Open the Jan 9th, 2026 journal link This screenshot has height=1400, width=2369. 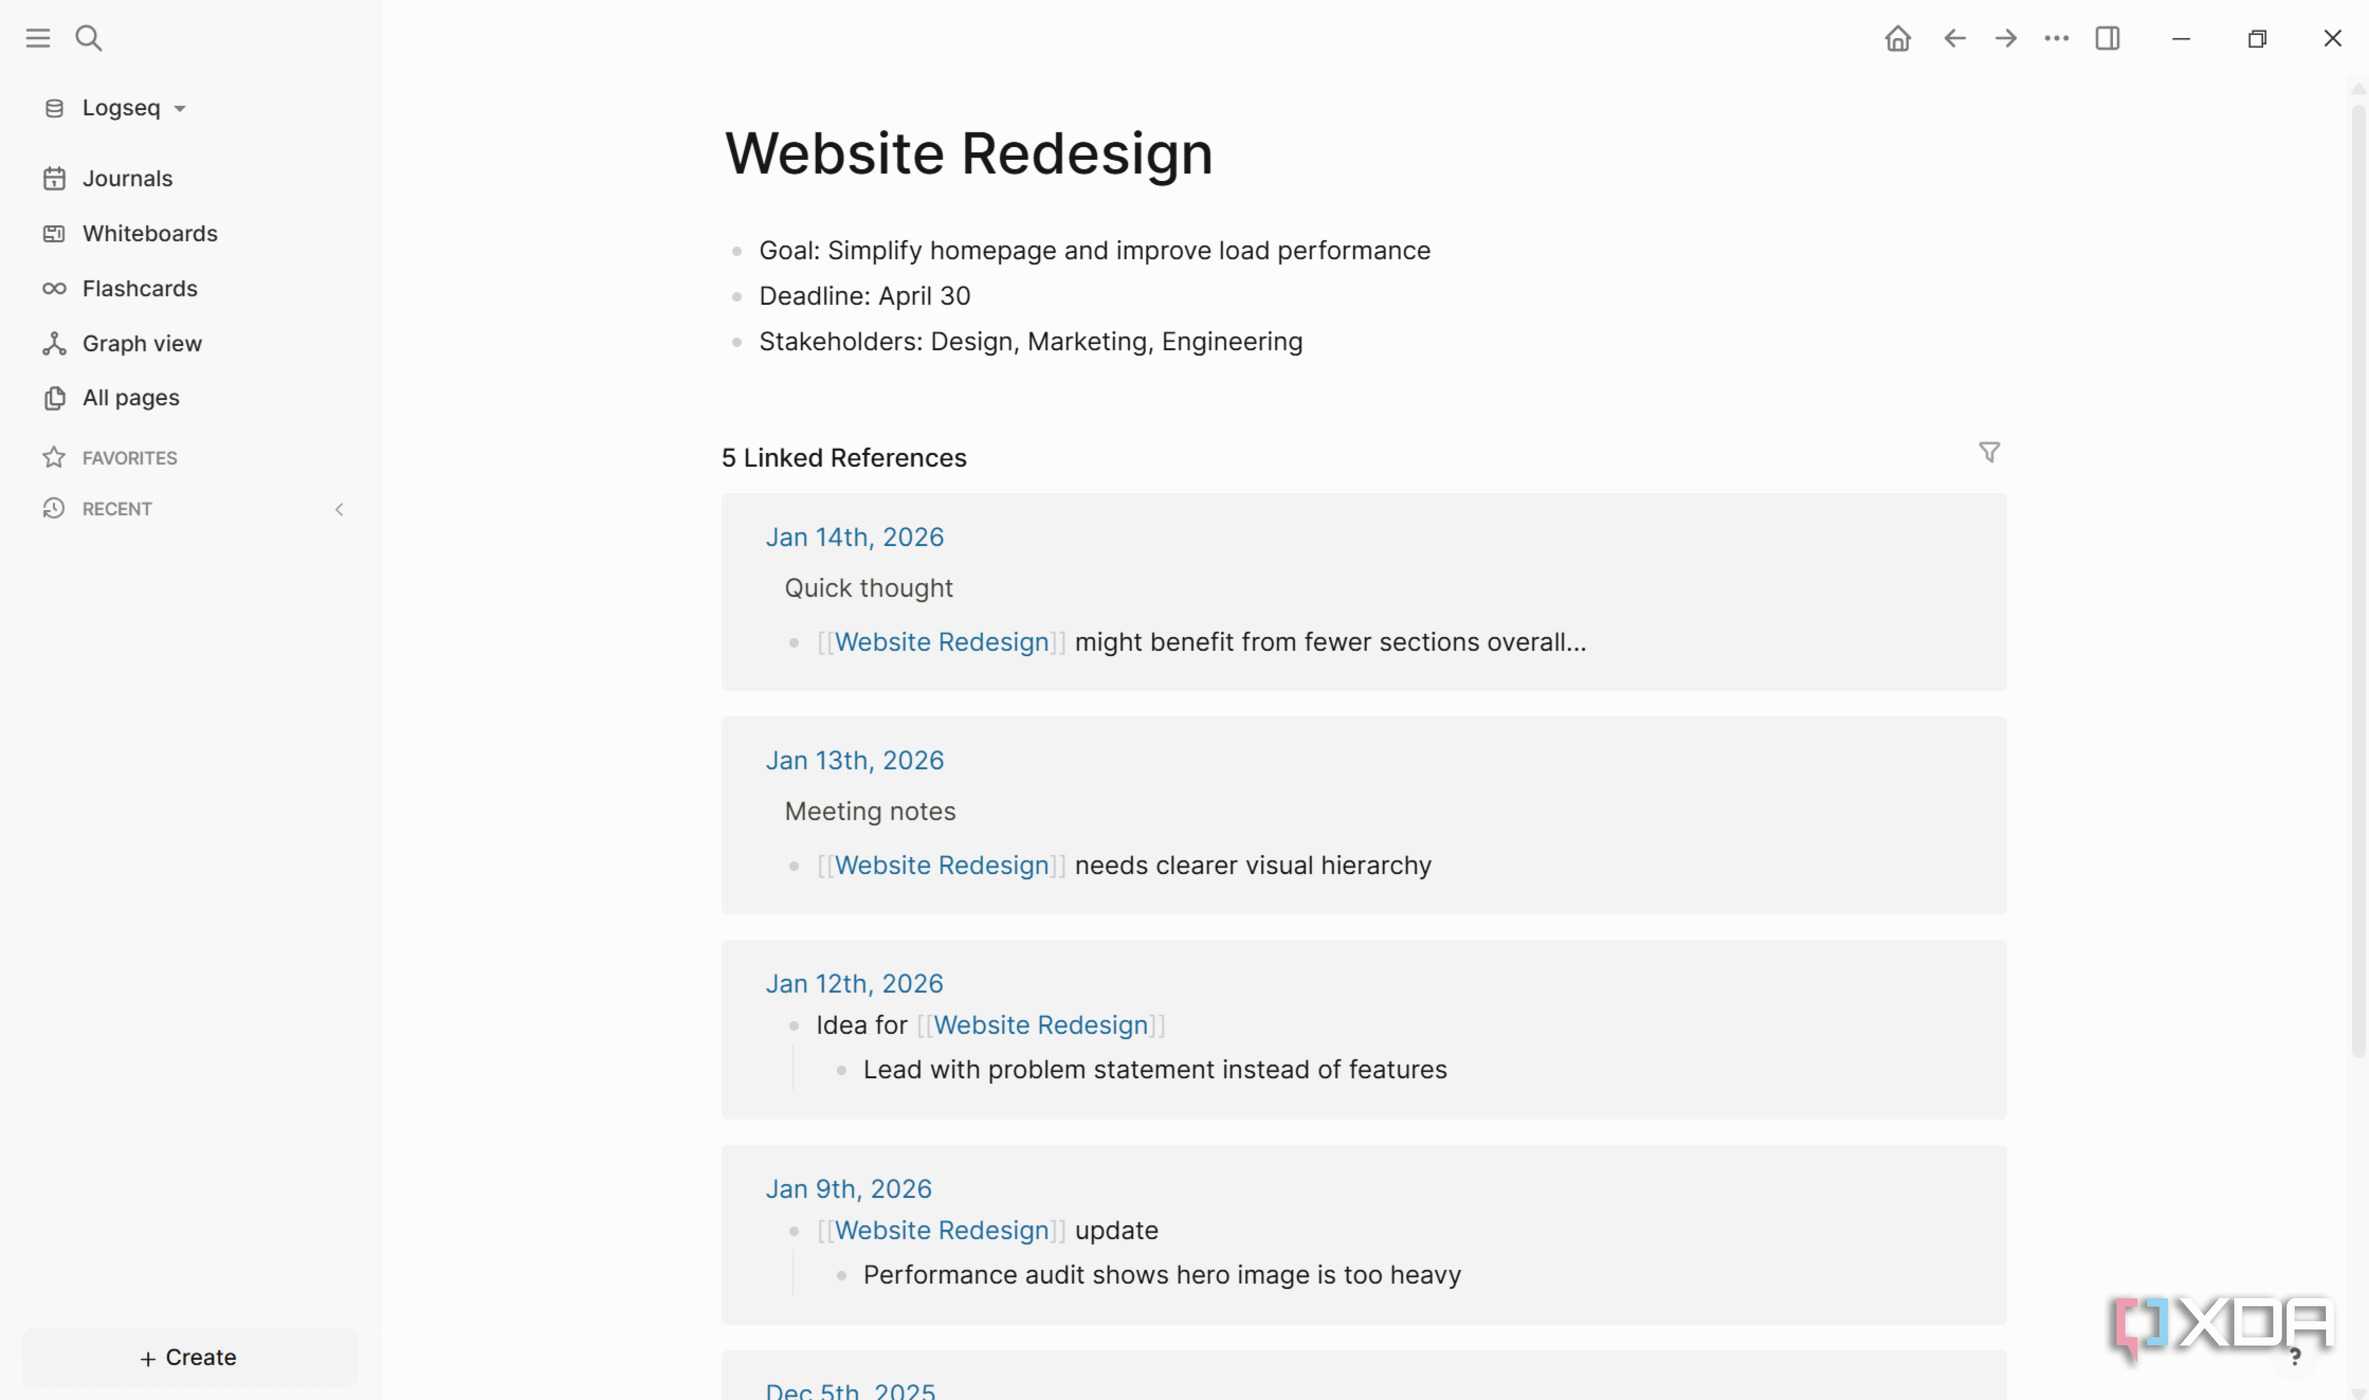(848, 1188)
